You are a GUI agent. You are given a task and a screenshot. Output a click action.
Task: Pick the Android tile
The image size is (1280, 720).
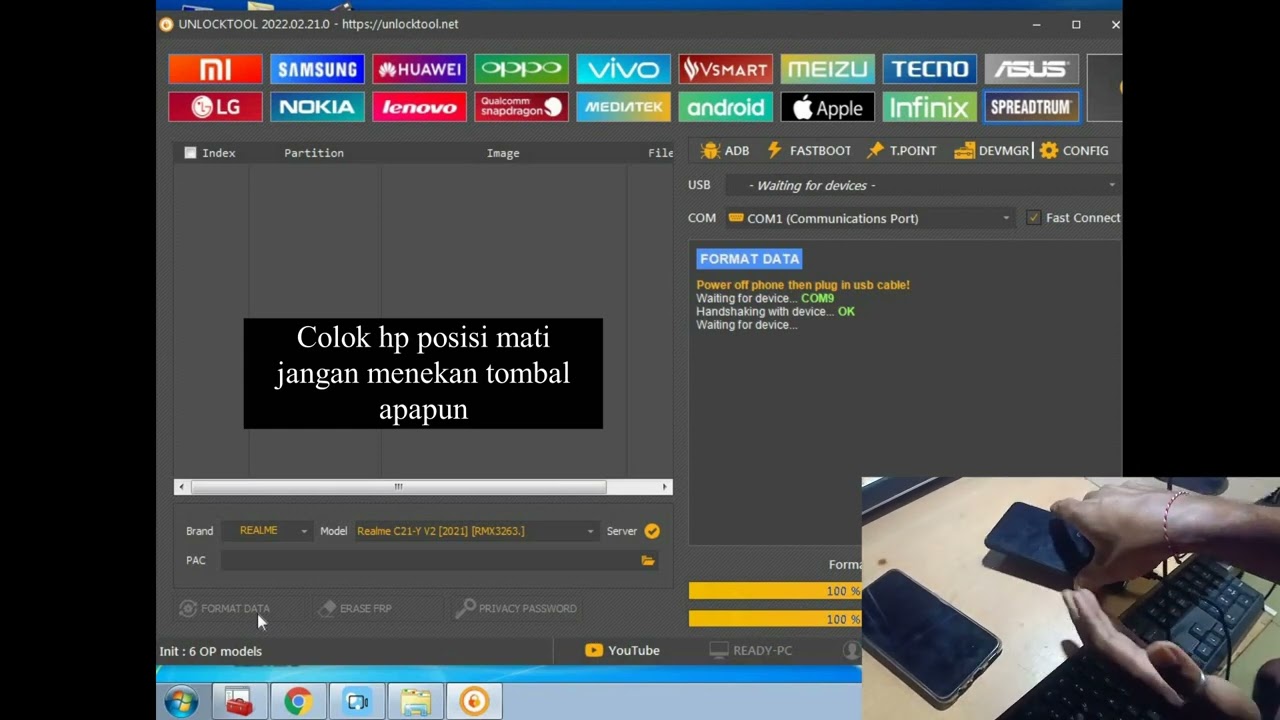[725, 107]
